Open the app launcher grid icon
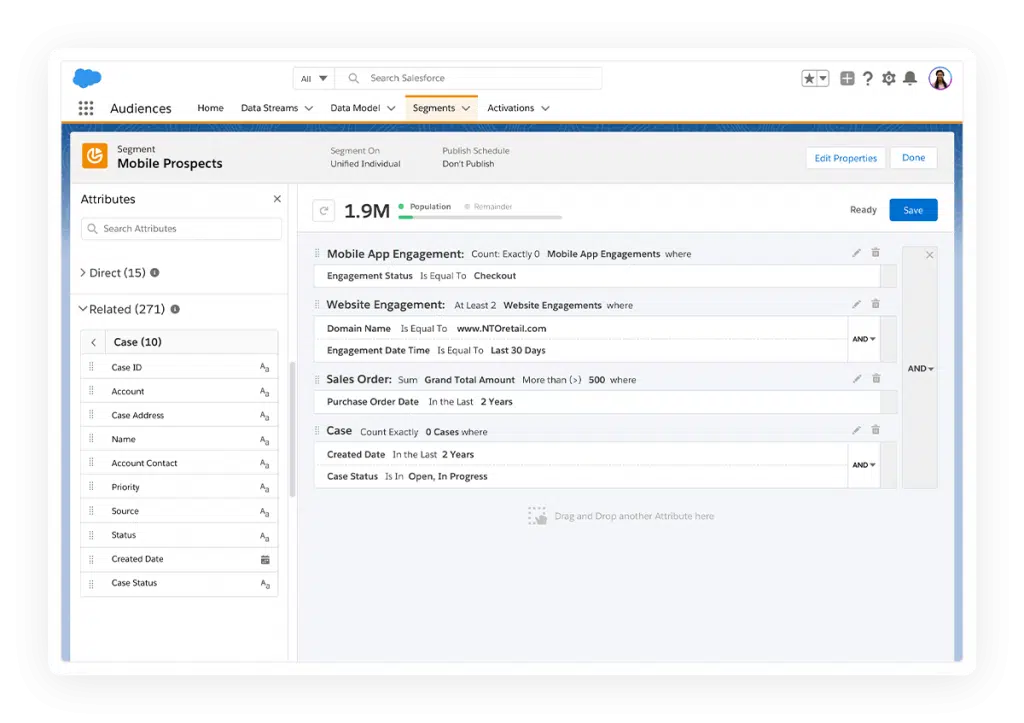The width and height of the screenshot is (1024, 723). (x=86, y=108)
